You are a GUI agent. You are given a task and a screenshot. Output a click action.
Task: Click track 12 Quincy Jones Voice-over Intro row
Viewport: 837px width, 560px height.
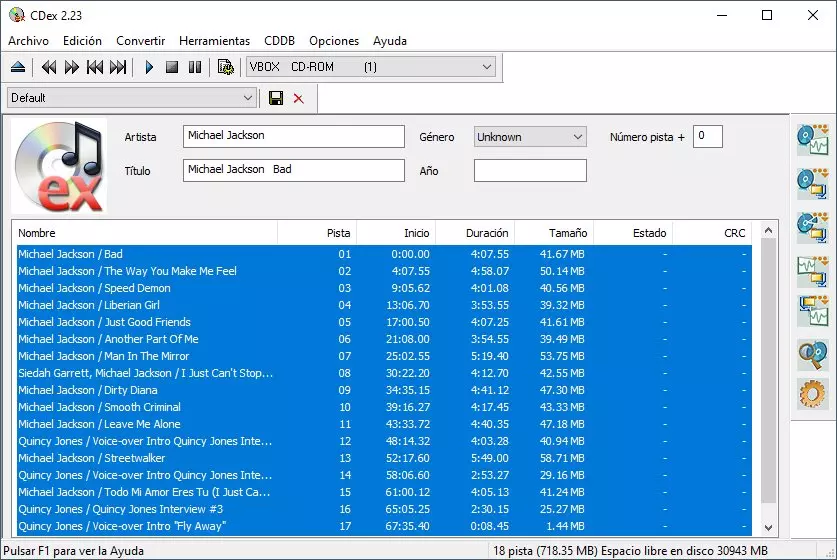[x=384, y=441]
